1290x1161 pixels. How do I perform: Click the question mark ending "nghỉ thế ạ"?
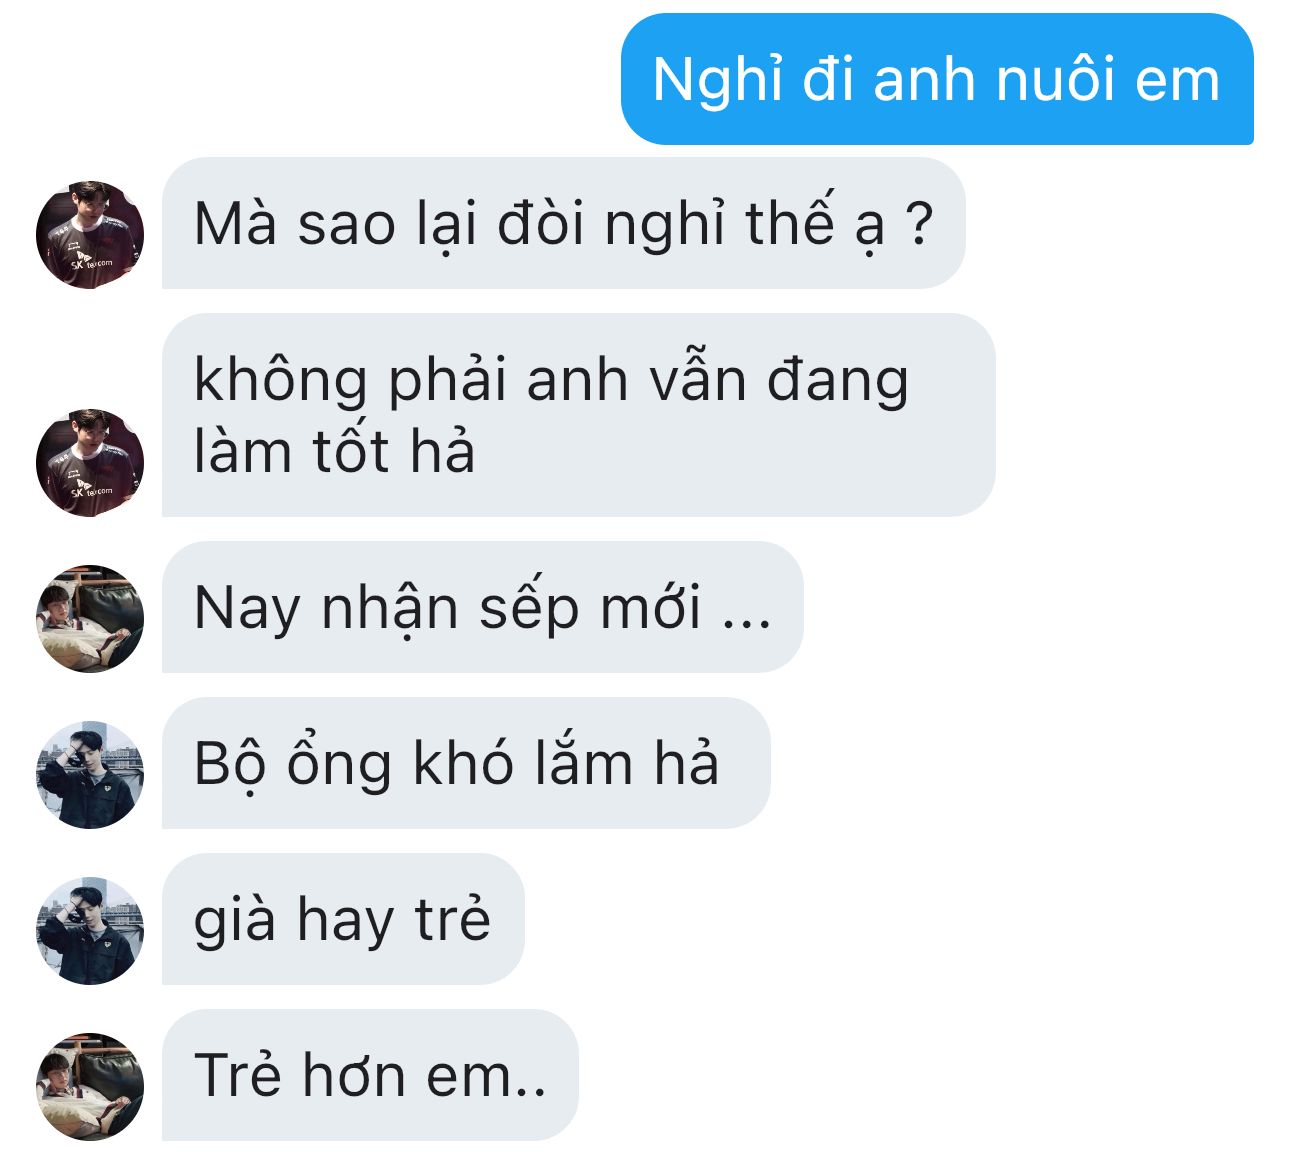click(919, 223)
